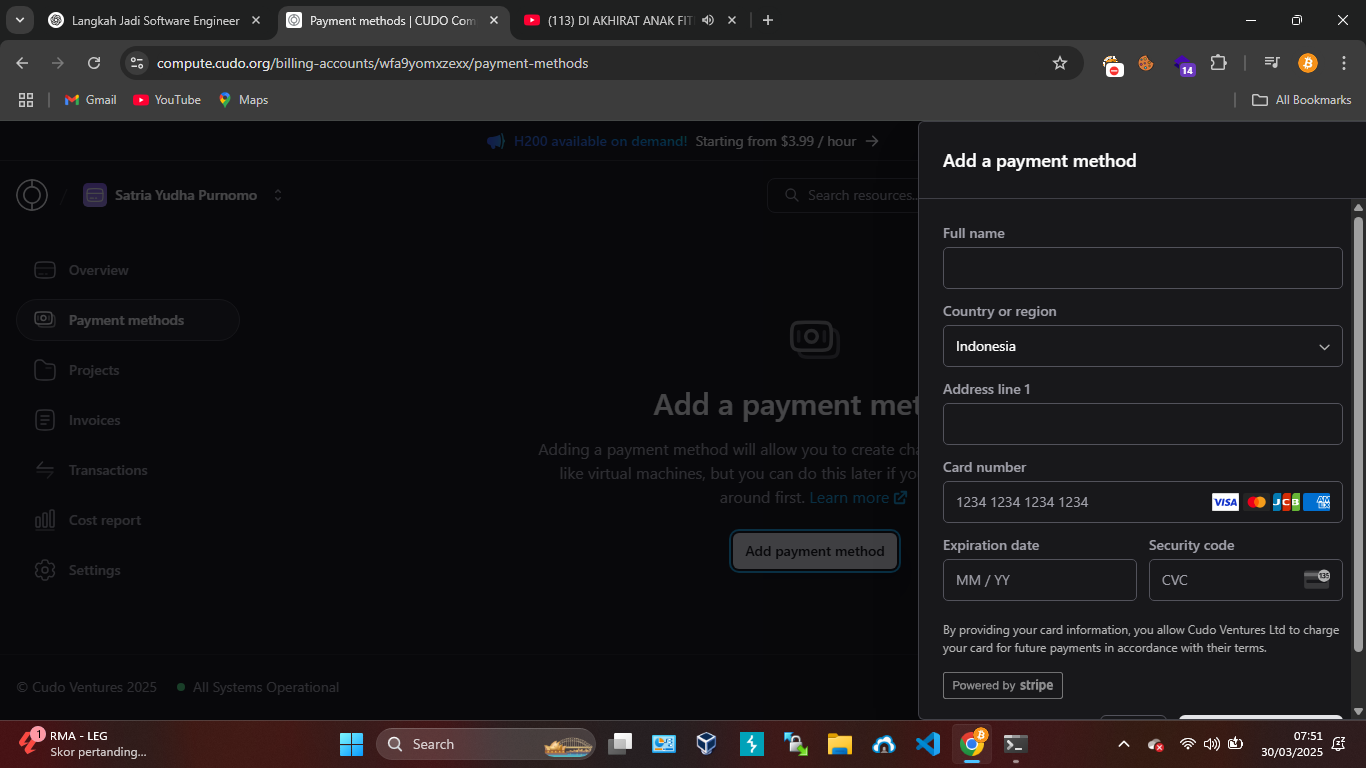Image resolution: width=1366 pixels, height=768 pixels.
Task: Open the Learn more link
Action: click(858, 497)
